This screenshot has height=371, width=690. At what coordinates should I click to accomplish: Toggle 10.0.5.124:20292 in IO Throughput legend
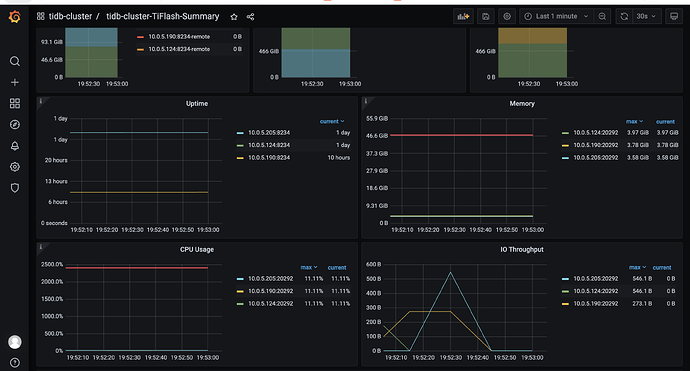tap(595, 291)
